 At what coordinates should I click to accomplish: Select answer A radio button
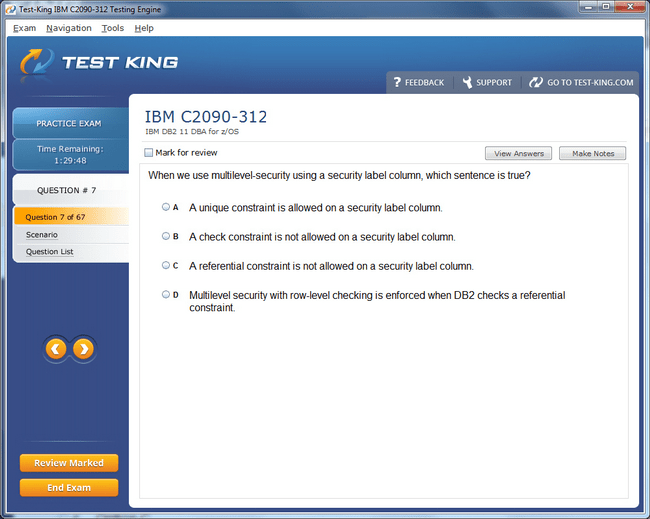click(x=166, y=206)
